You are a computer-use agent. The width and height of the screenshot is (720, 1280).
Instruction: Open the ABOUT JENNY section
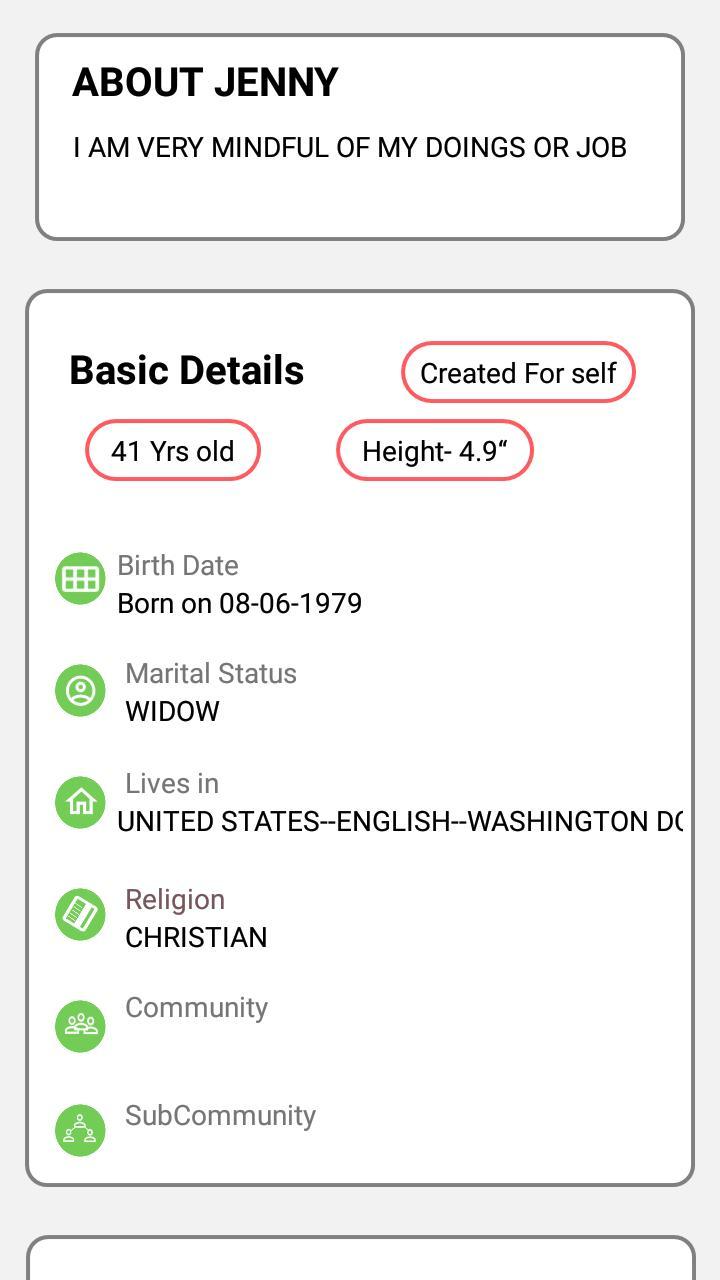[x=205, y=83]
